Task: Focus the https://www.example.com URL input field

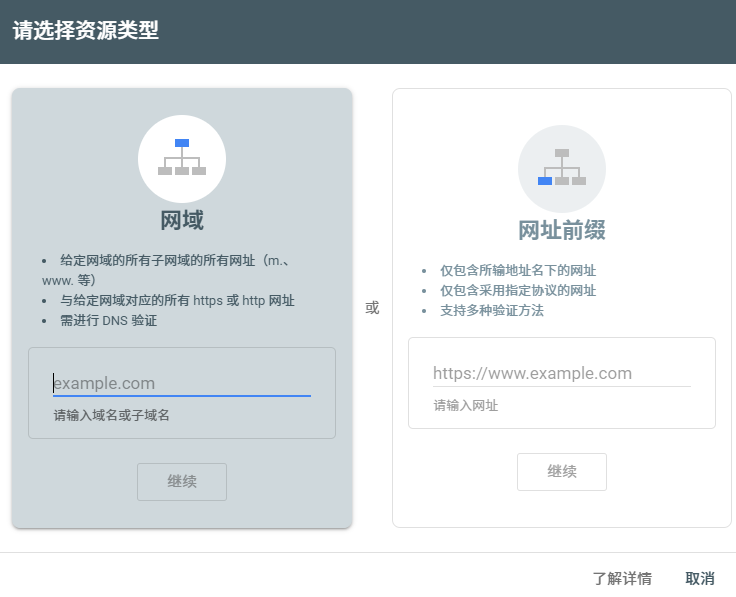Action: tap(561, 373)
